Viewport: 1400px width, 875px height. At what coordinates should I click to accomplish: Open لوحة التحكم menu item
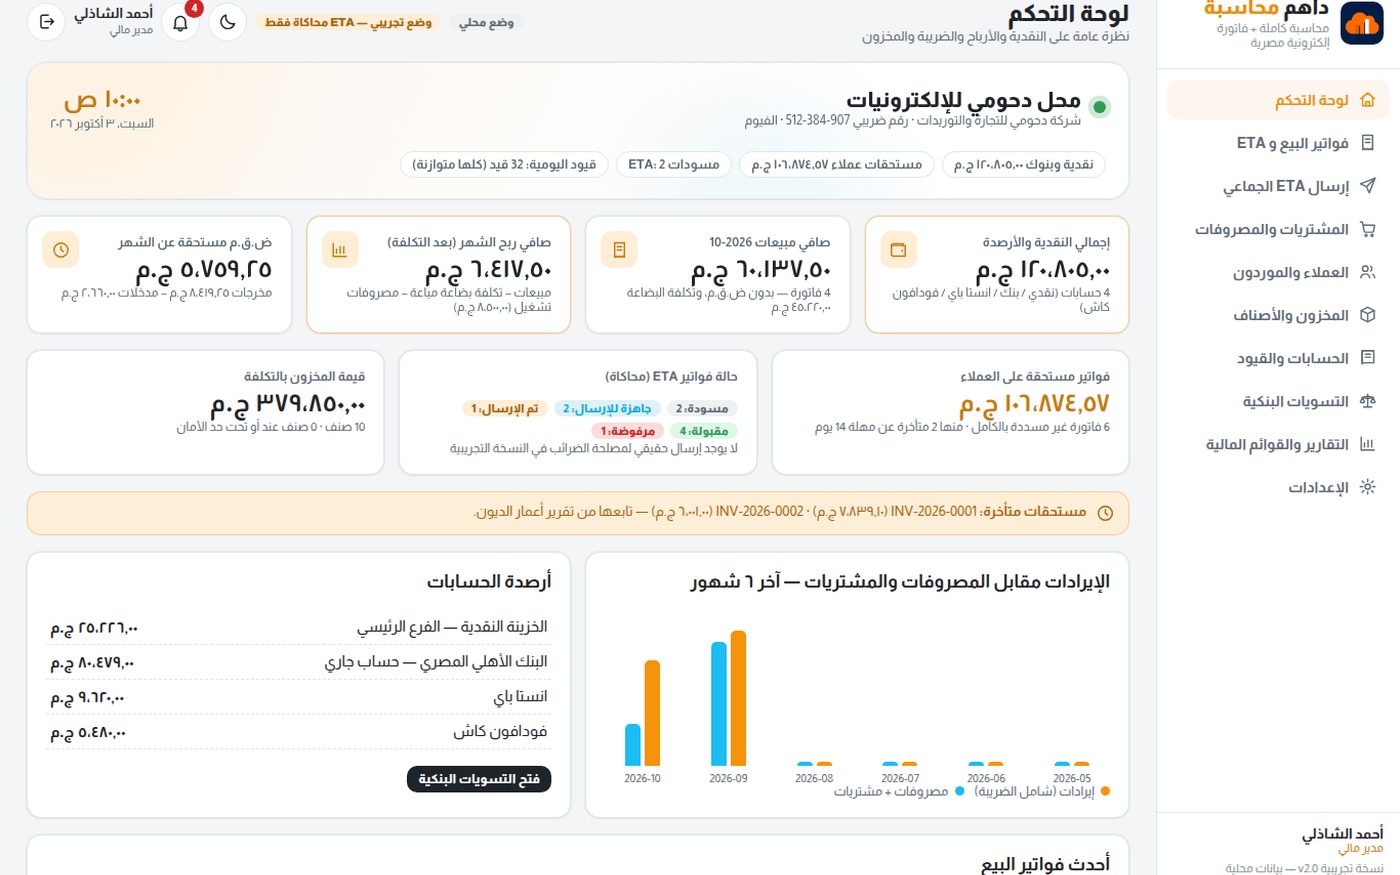point(1277,100)
